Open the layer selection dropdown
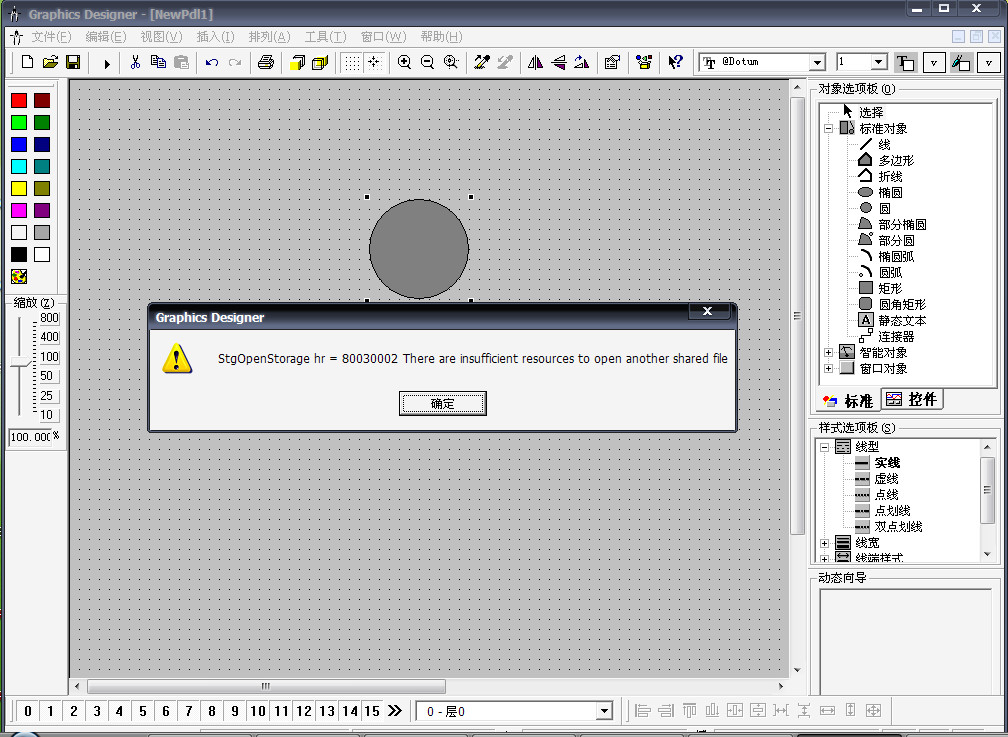This screenshot has width=1008, height=737. [x=603, y=711]
